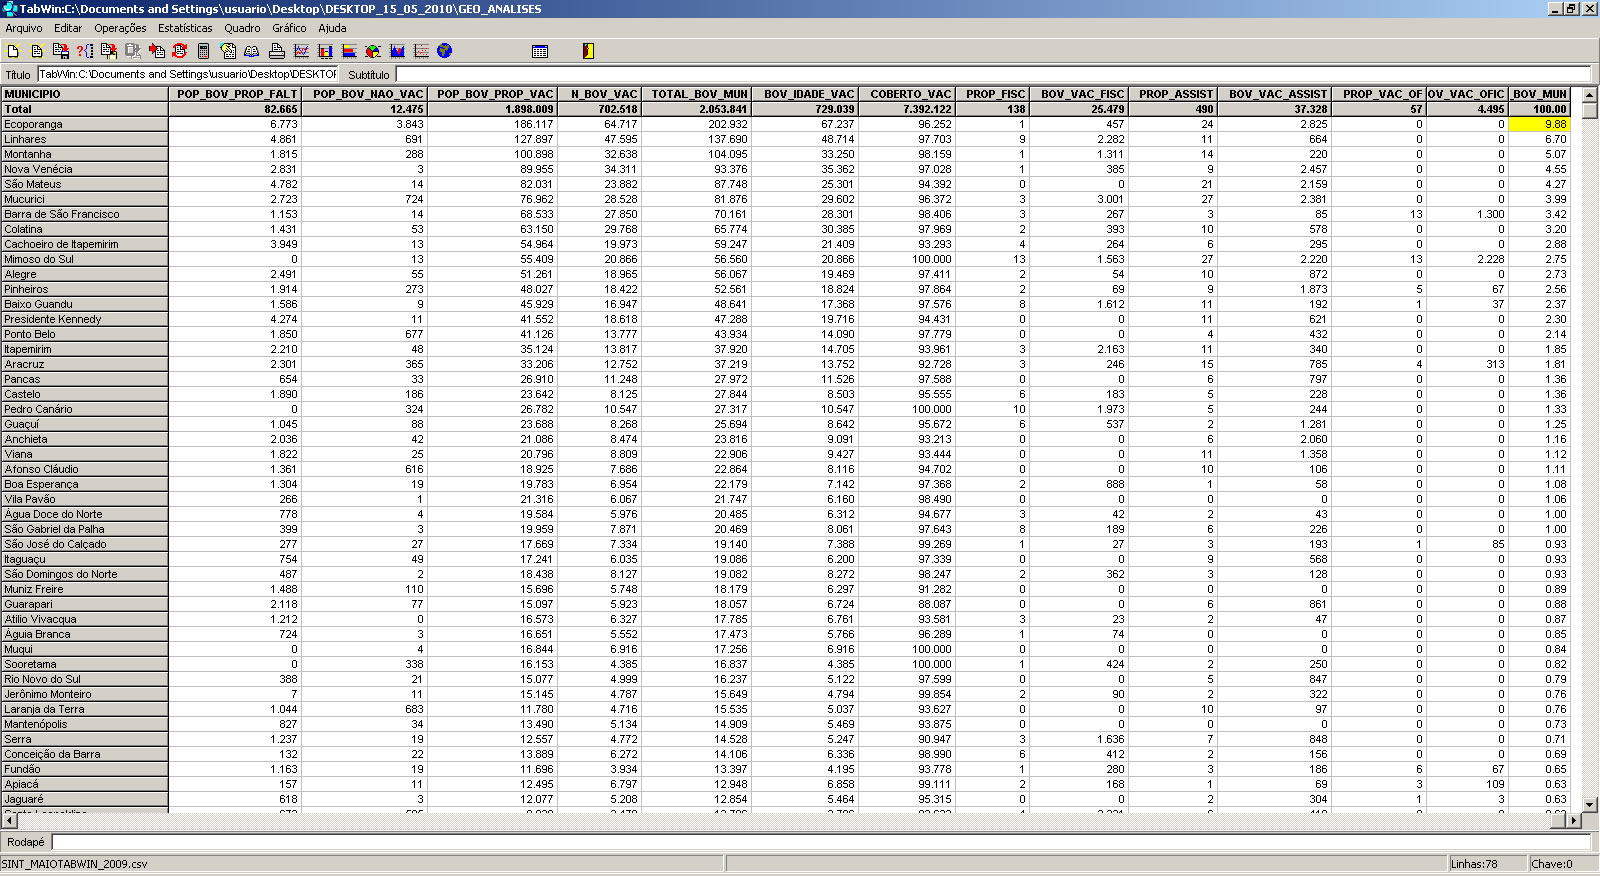Image resolution: width=1600 pixels, height=876 pixels.
Task: Select the São Mateus row header
Action: point(84,184)
